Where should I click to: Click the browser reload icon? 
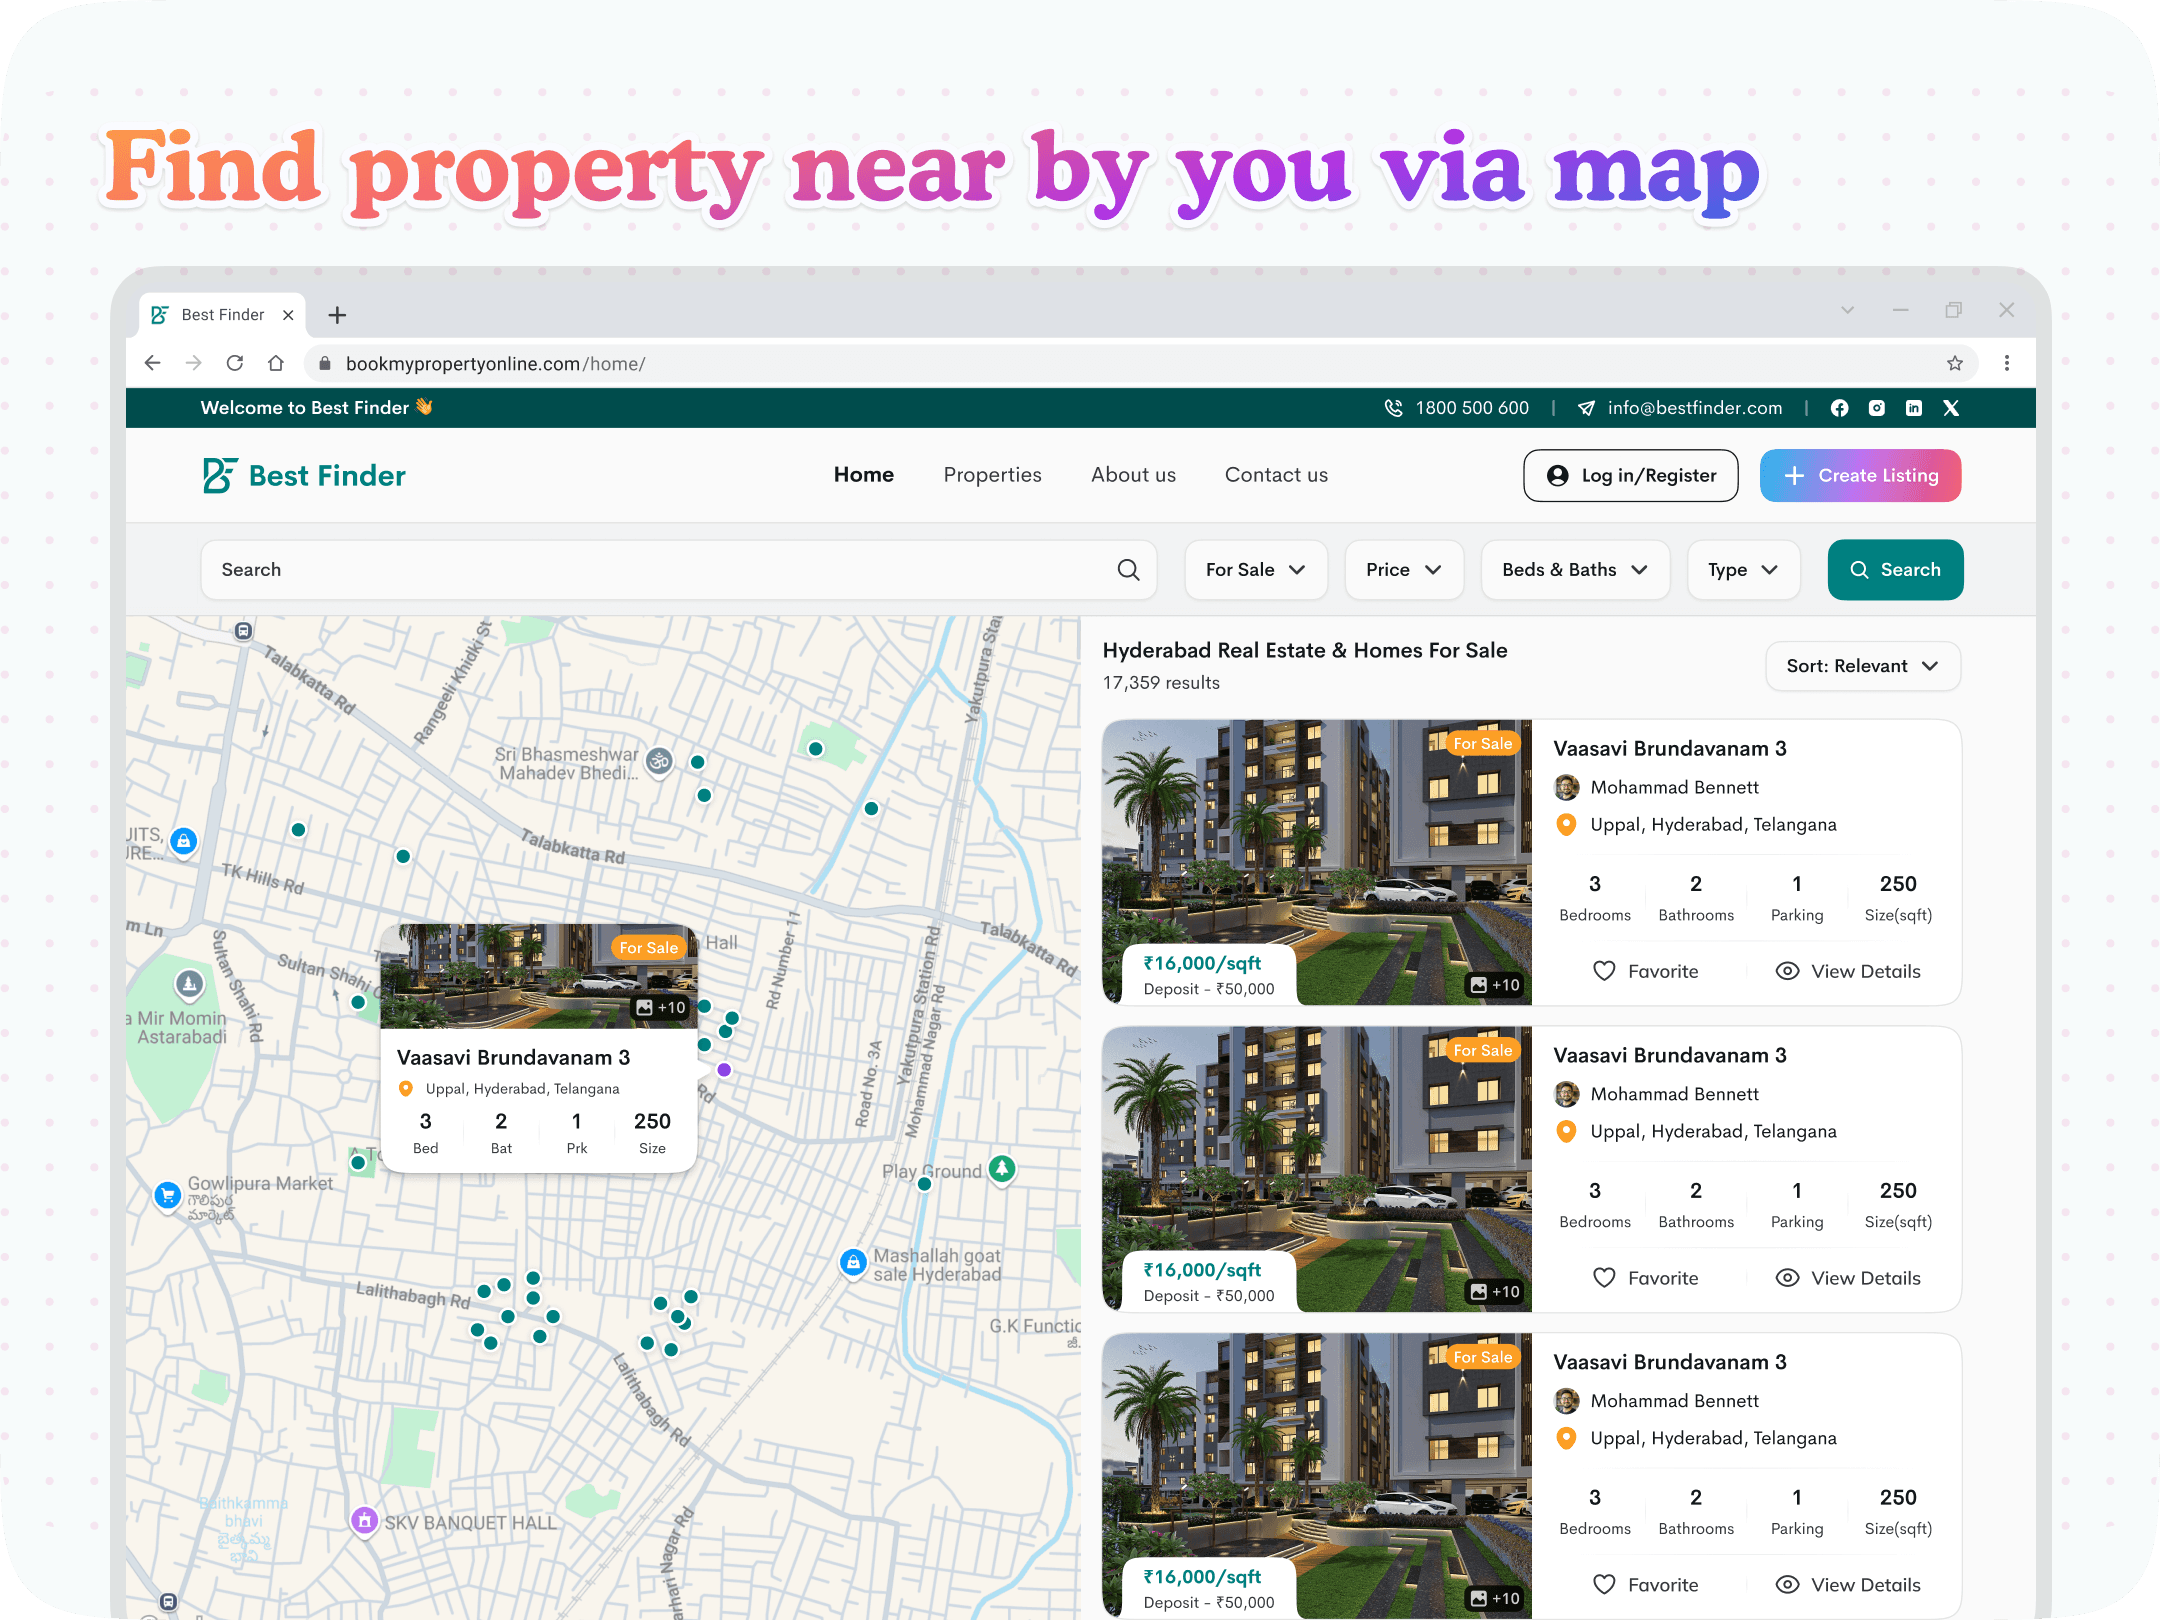[x=235, y=363]
